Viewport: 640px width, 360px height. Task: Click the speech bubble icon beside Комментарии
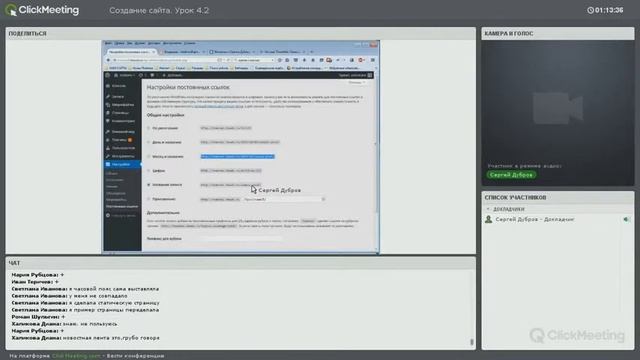pyautogui.click(x=108, y=121)
